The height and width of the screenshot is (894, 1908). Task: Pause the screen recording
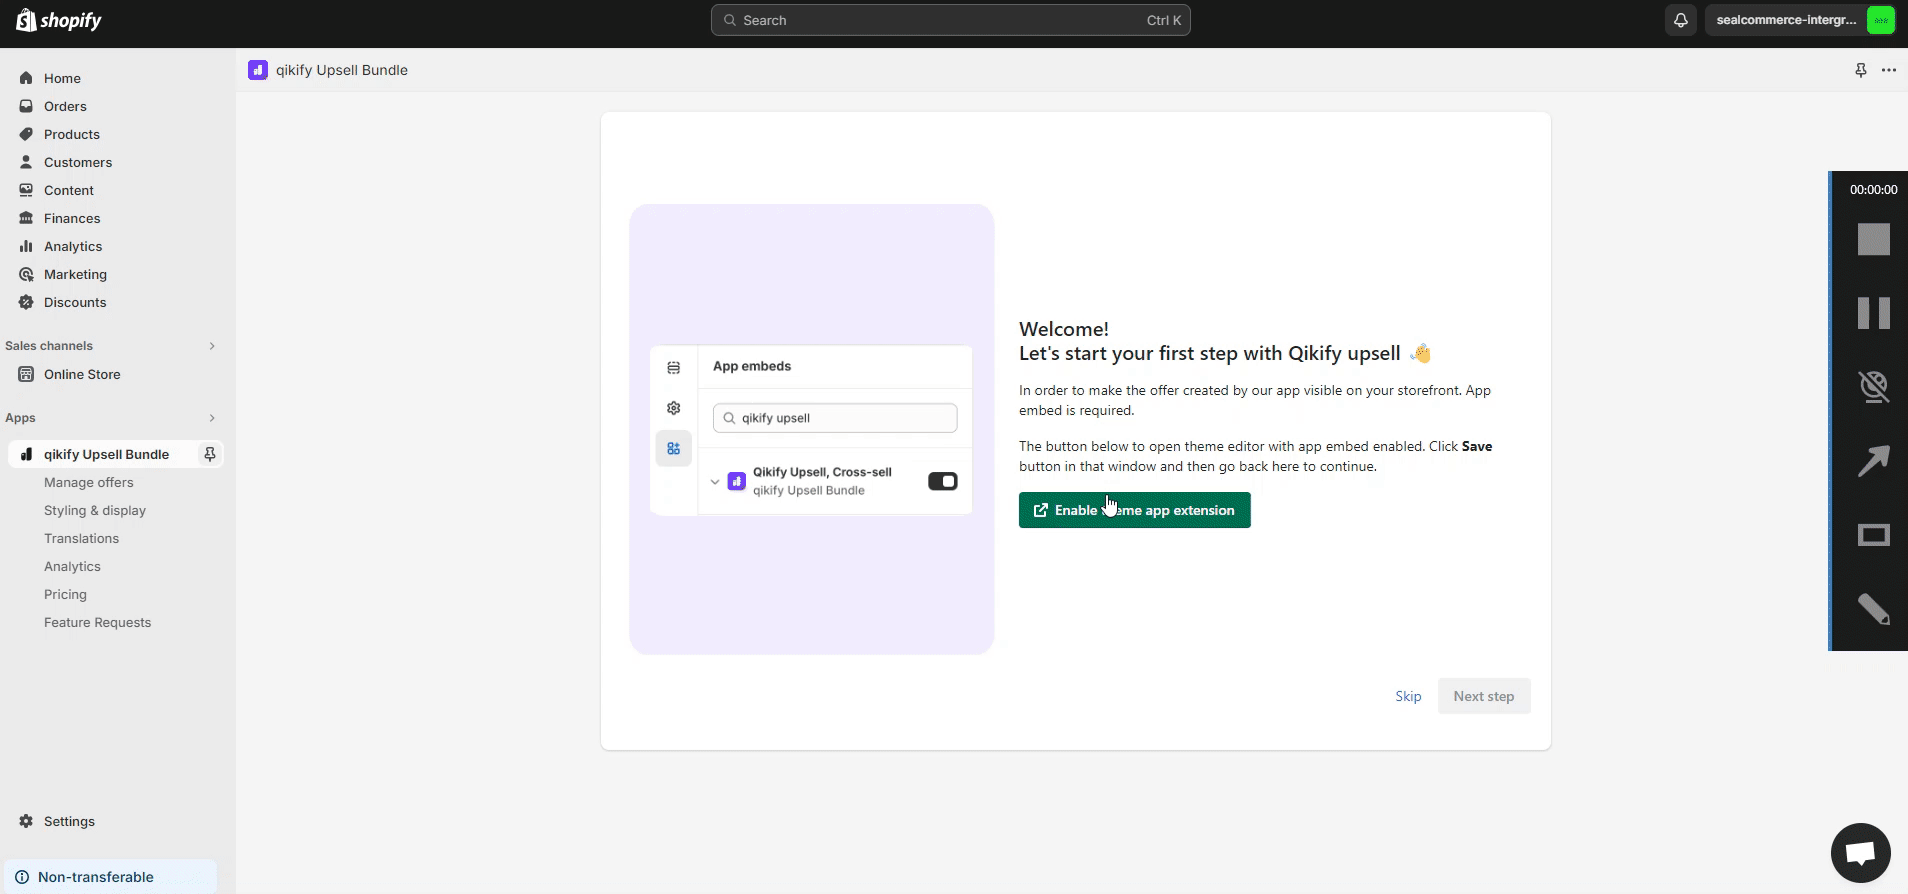1874,313
